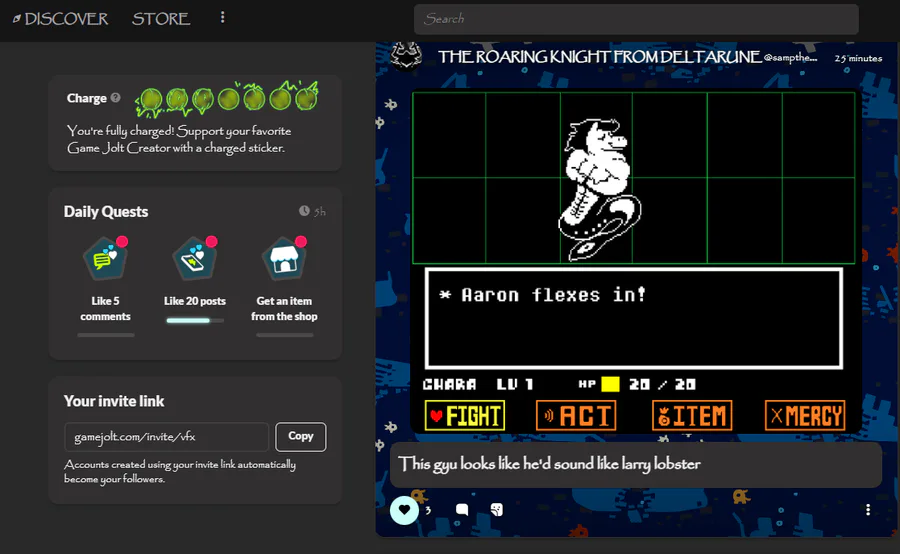
Task: Check the Like 5 comments progress bar
Action: pos(106,335)
